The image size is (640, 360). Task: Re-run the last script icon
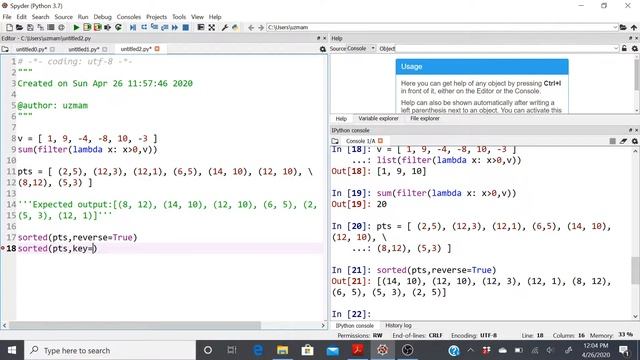(x=118, y=27)
